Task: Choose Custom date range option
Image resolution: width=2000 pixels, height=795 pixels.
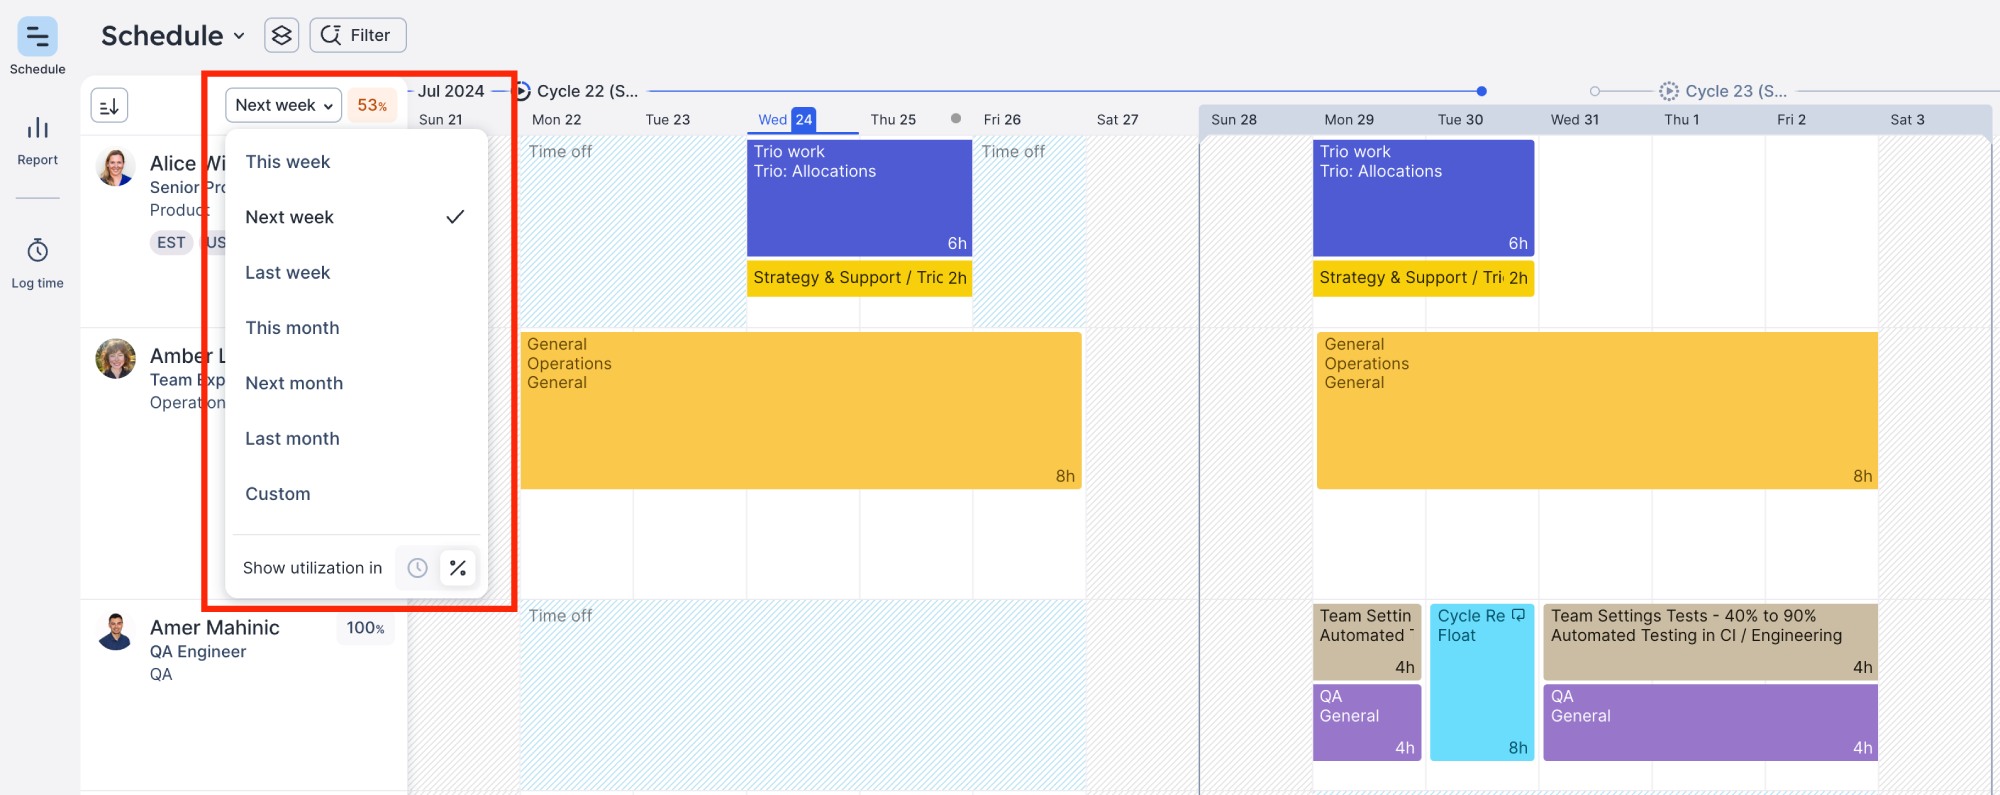Action: [x=278, y=494]
